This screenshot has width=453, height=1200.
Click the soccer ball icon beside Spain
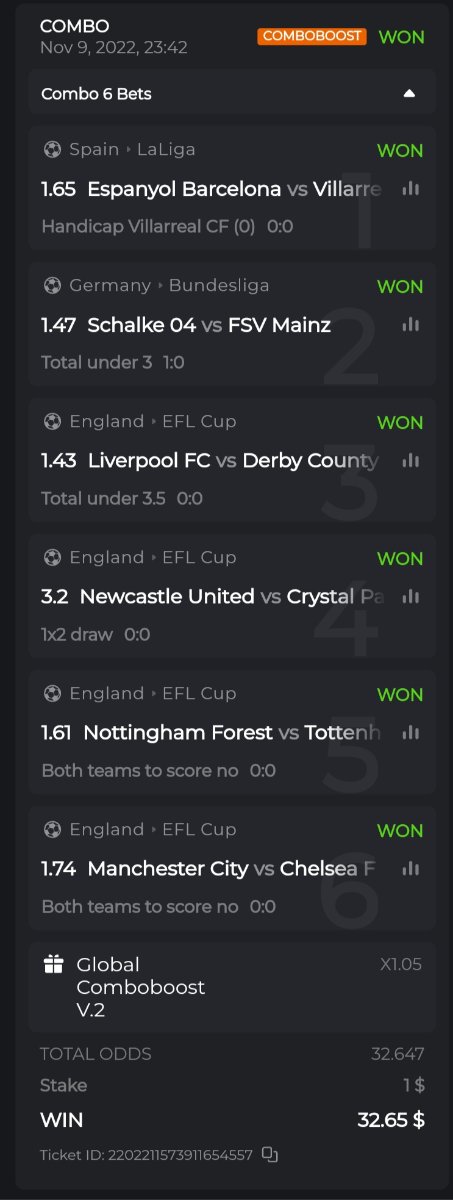click(x=52, y=150)
